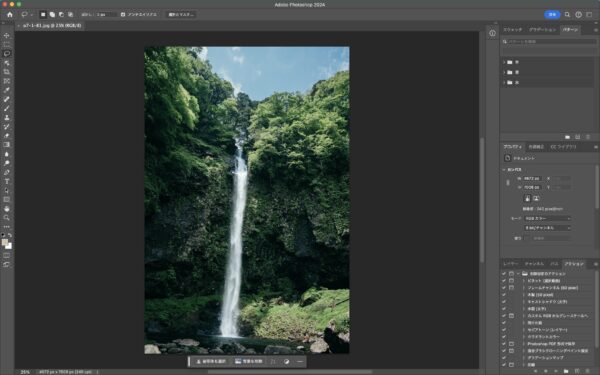The width and height of the screenshot is (600, 375).
Task: Select the Crop tool in the toolbar
Action: 7,72
